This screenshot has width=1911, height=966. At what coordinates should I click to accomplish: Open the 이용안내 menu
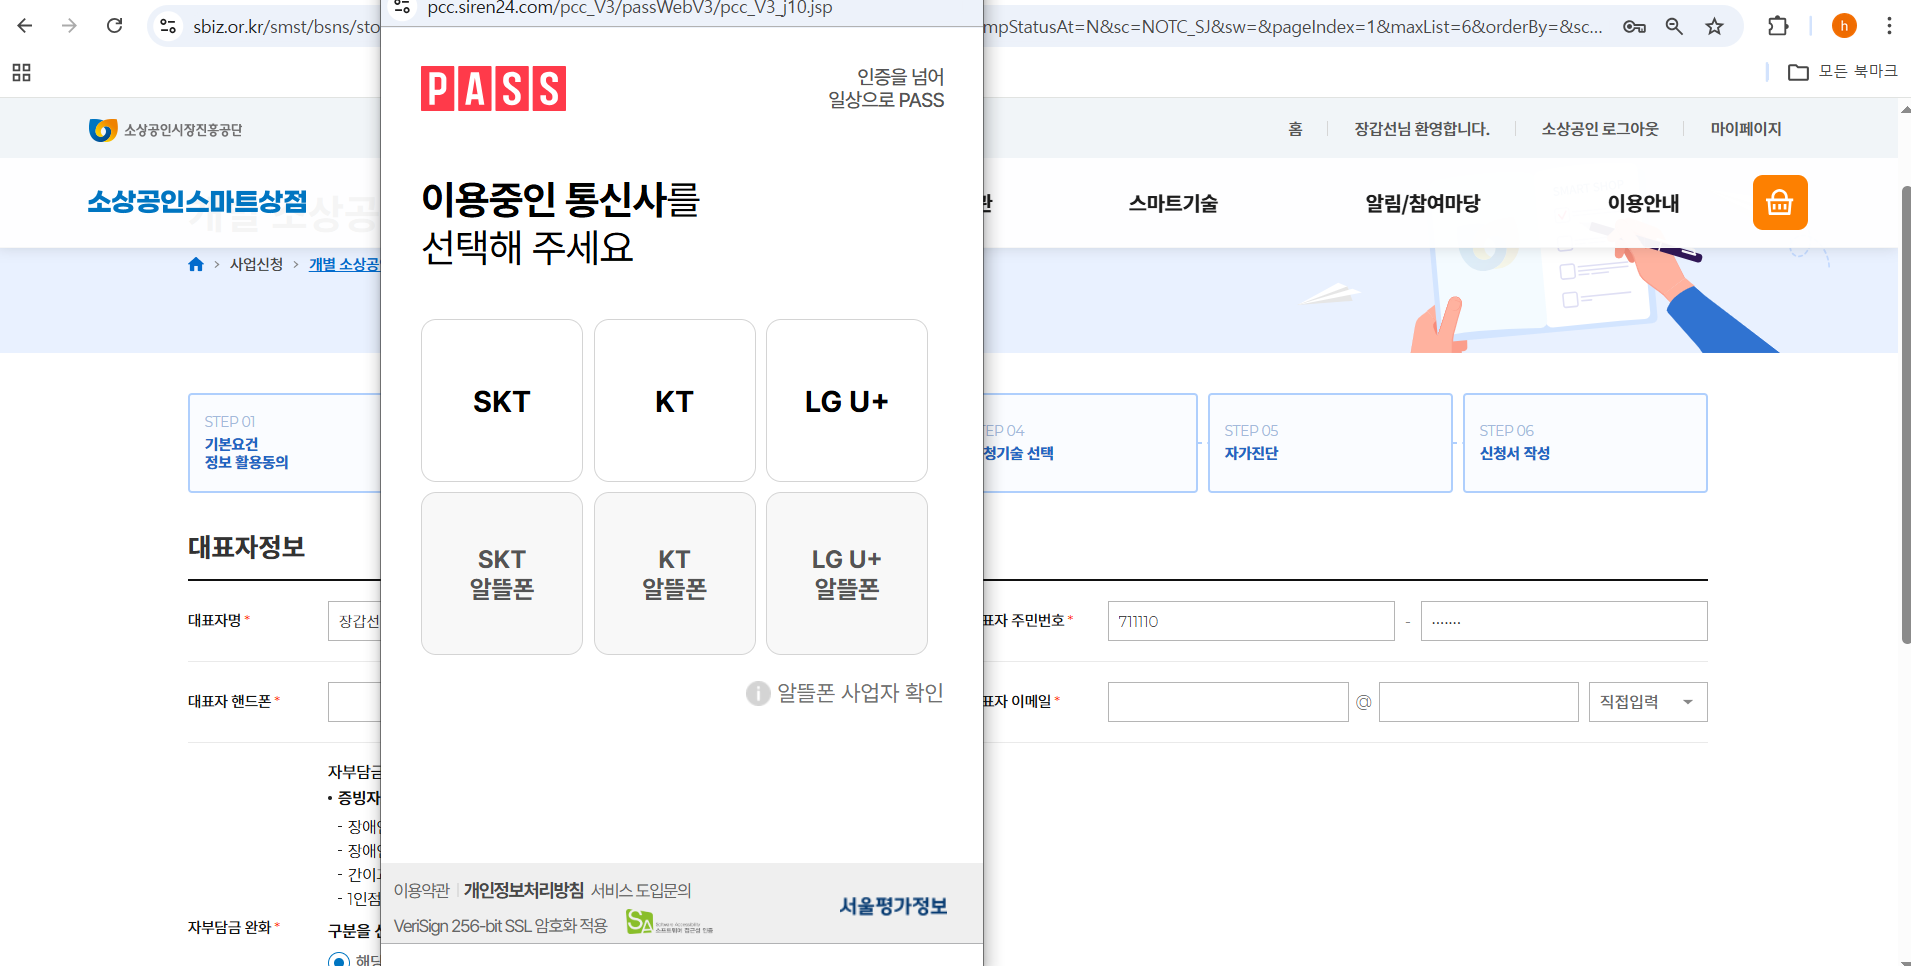(1643, 203)
